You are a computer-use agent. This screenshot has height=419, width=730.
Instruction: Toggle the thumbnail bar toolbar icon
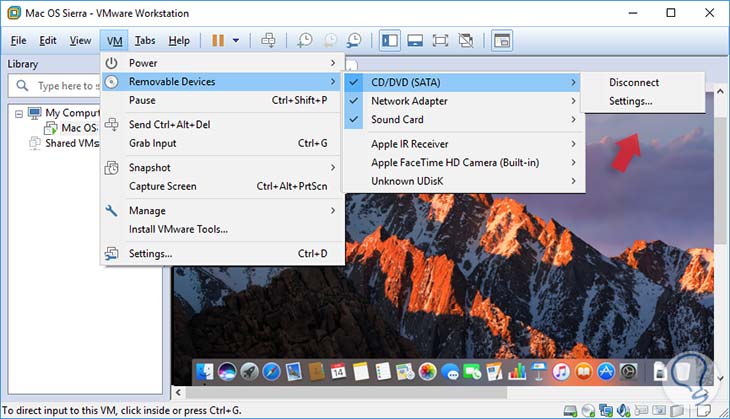[415, 41]
